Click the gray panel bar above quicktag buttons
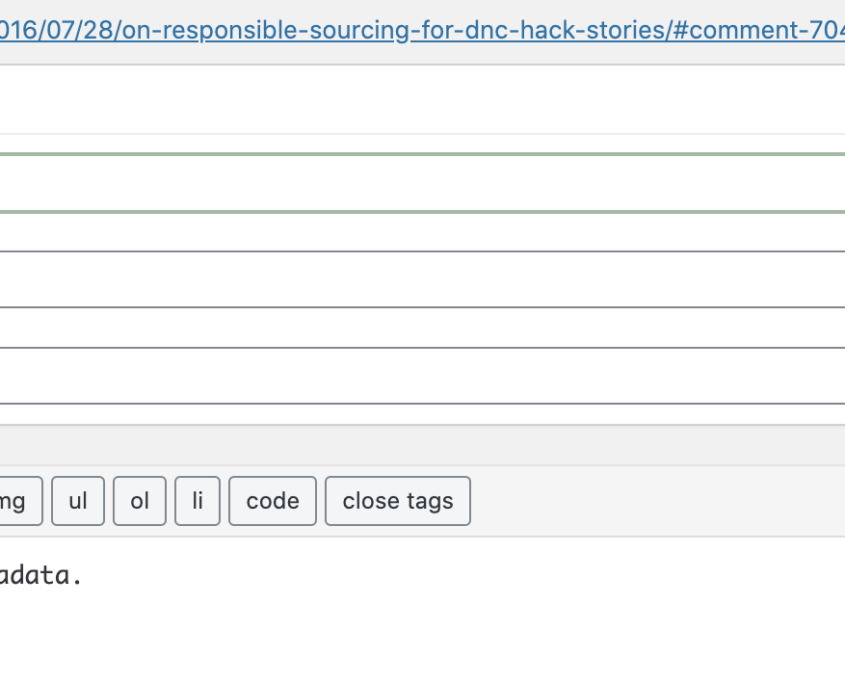 pos(422,445)
